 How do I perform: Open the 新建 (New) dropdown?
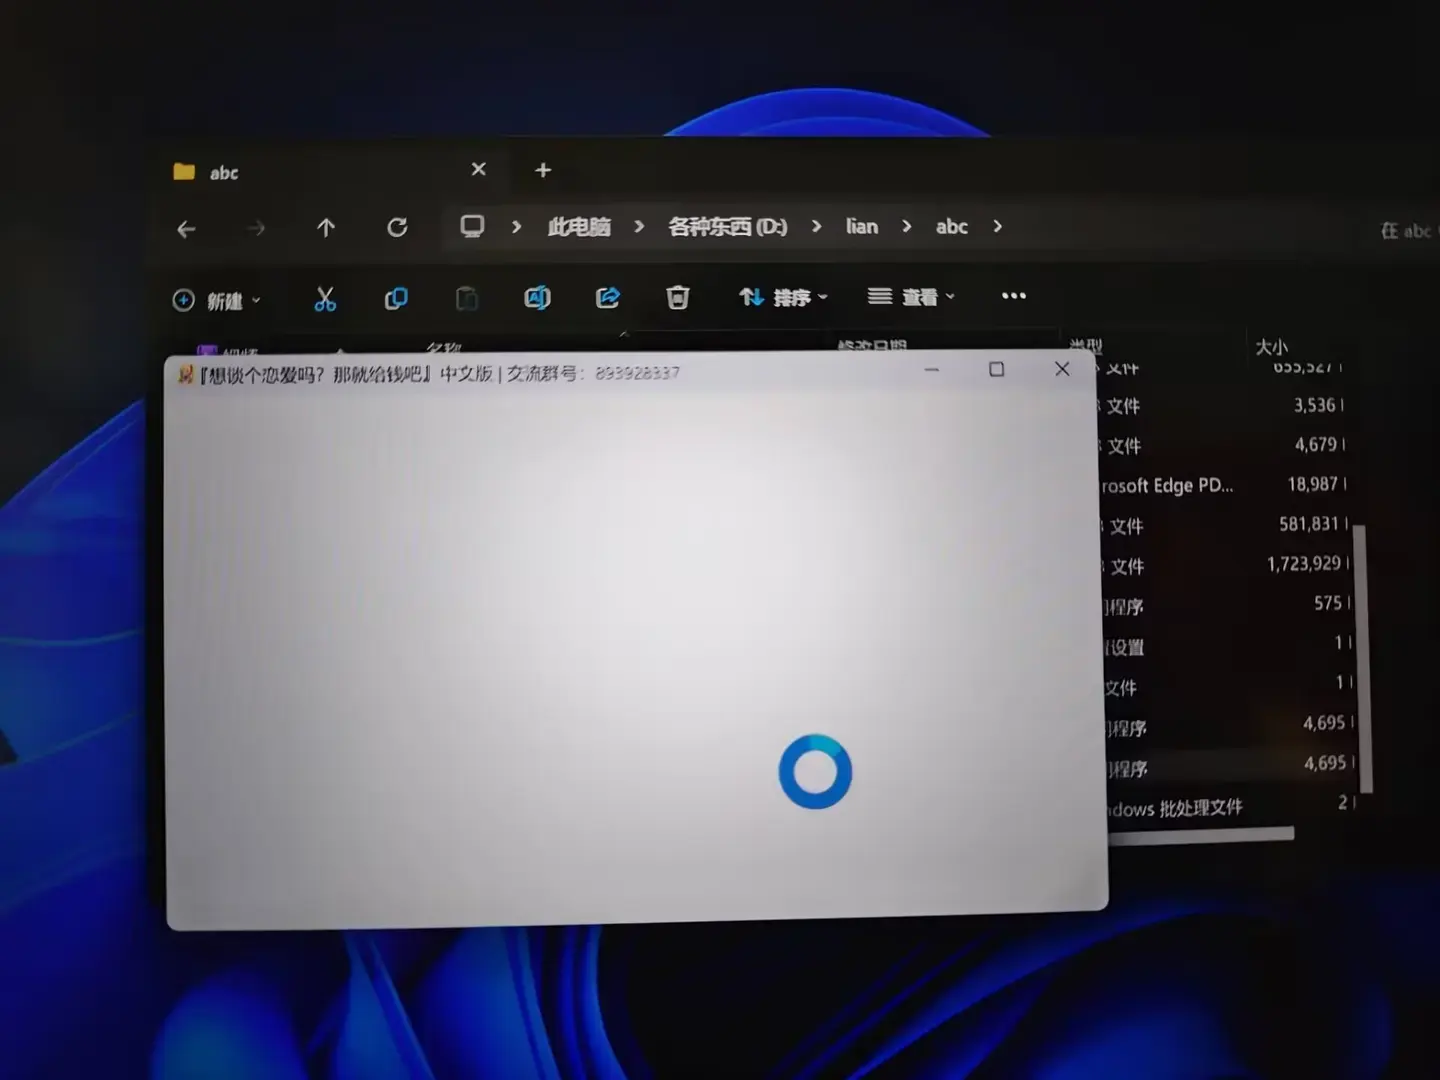217,300
